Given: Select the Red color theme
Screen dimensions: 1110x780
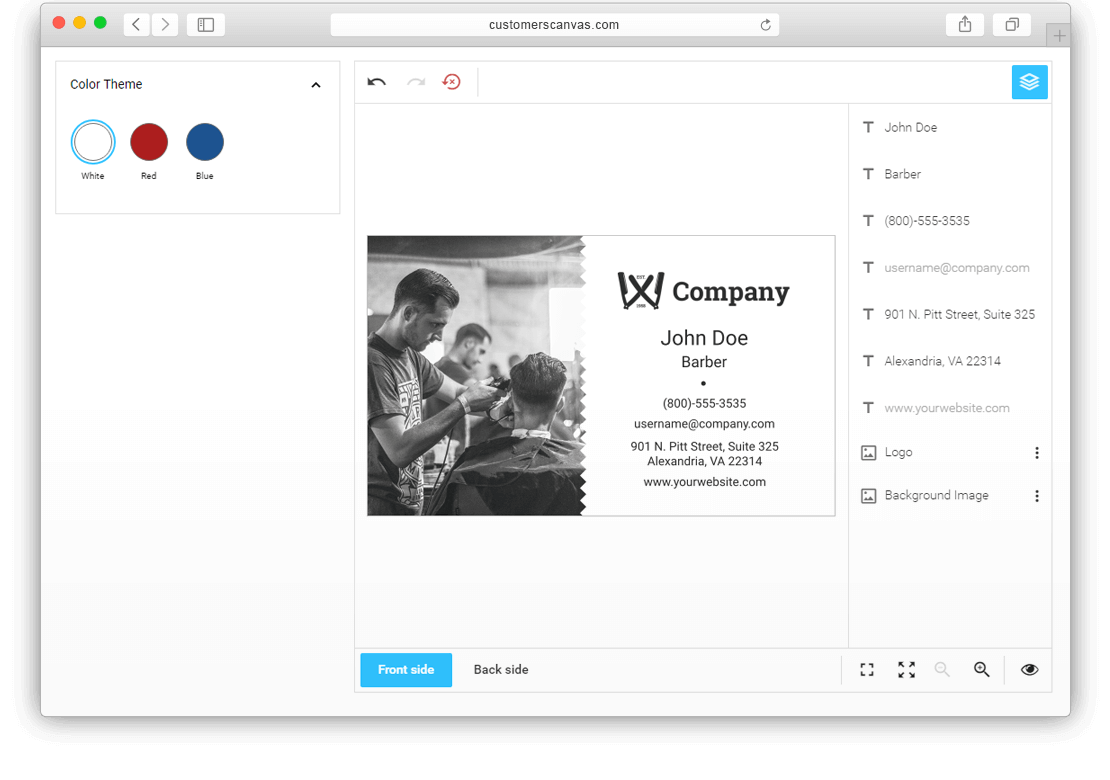Looking at the screenshot, I should point(149,143).
